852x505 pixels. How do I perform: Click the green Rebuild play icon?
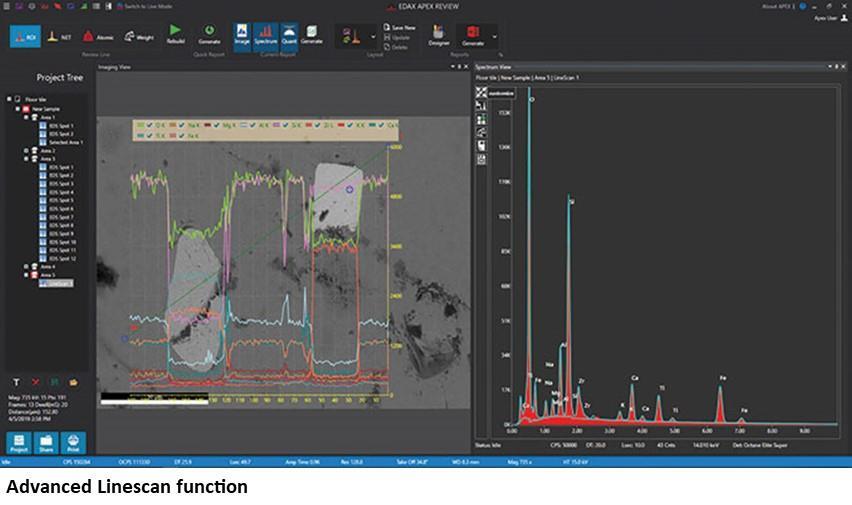pos(175,30)
